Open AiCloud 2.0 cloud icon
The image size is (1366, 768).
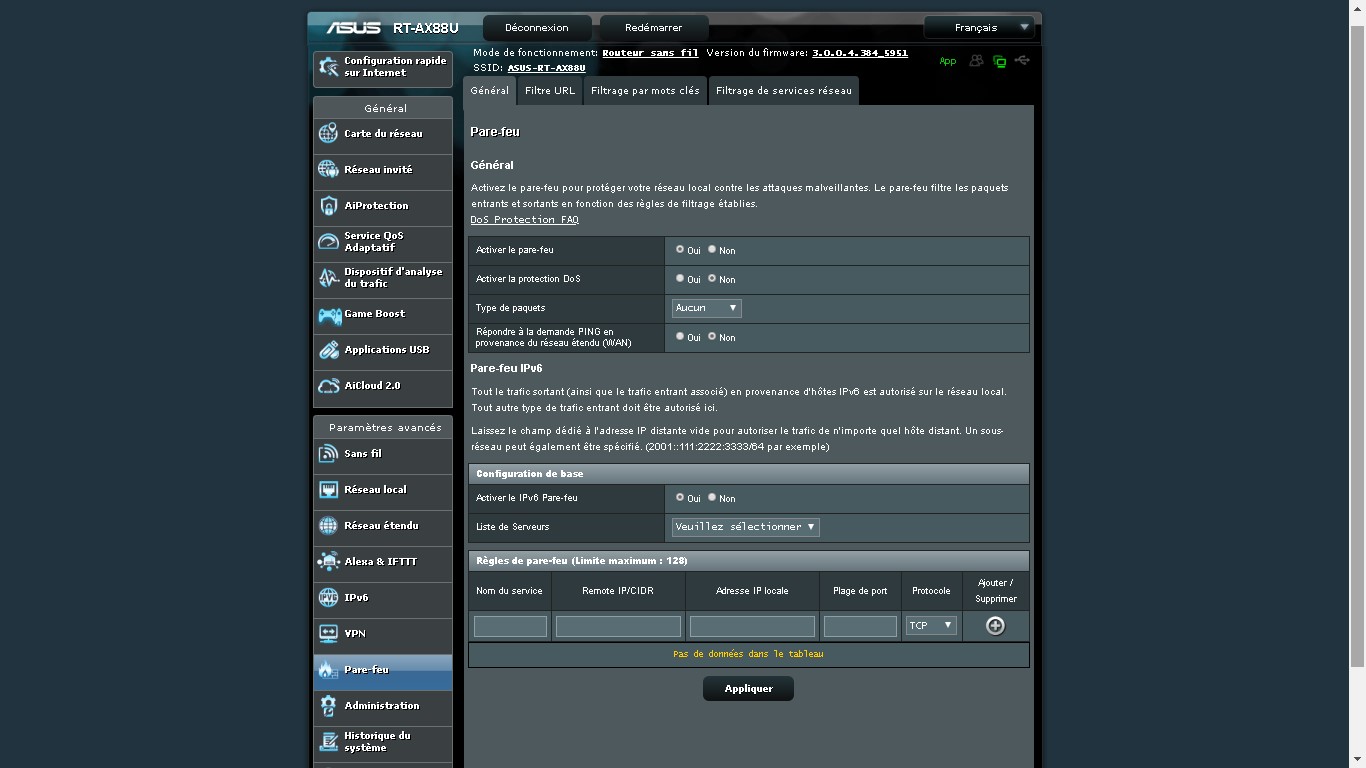point(328,386)
